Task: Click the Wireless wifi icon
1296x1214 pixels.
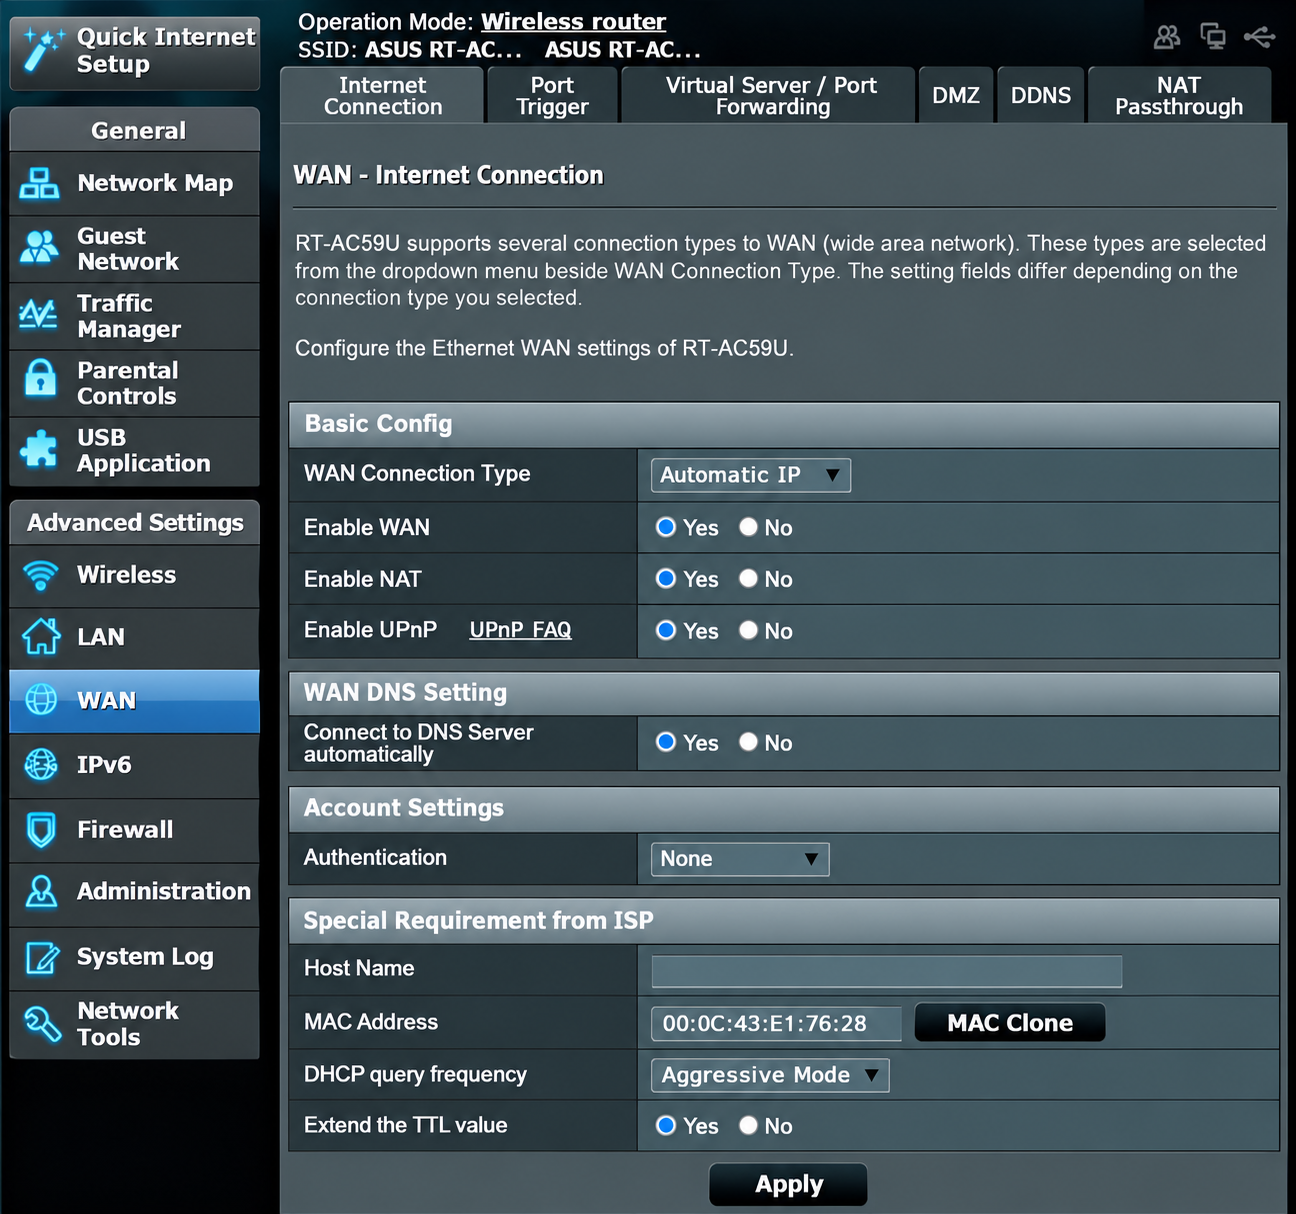Action: [41, 576]
